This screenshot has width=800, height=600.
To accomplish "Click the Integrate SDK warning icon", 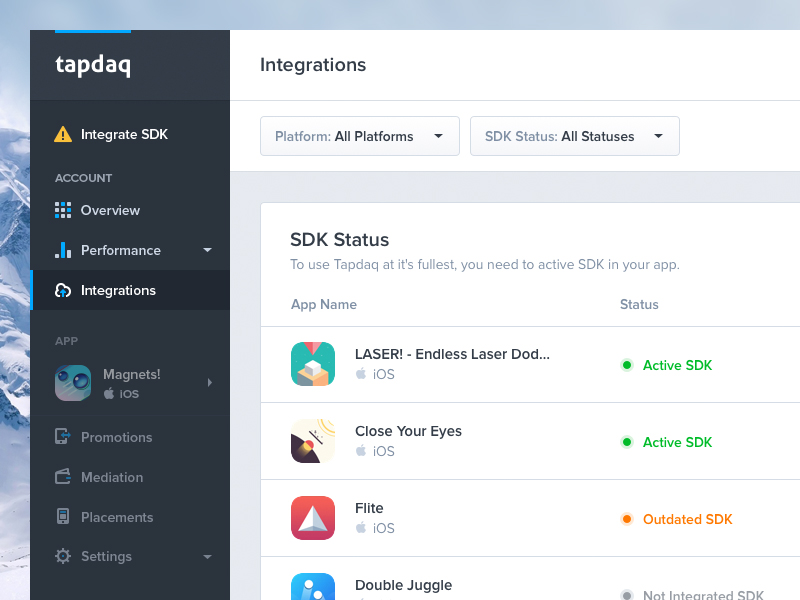I will click(x=63, y=134).
